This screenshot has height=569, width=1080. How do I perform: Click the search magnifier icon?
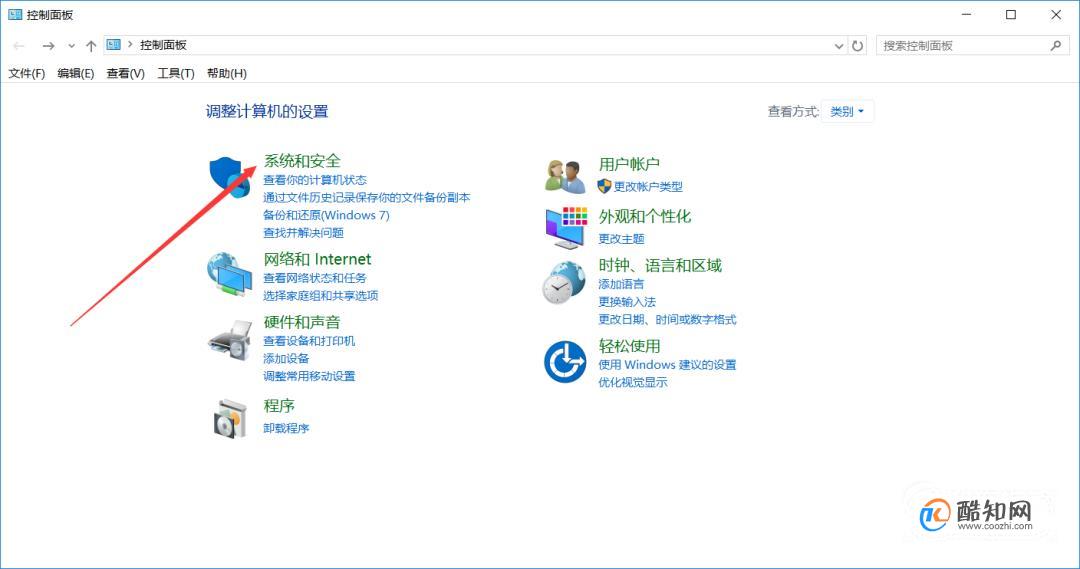point(1055,45)
